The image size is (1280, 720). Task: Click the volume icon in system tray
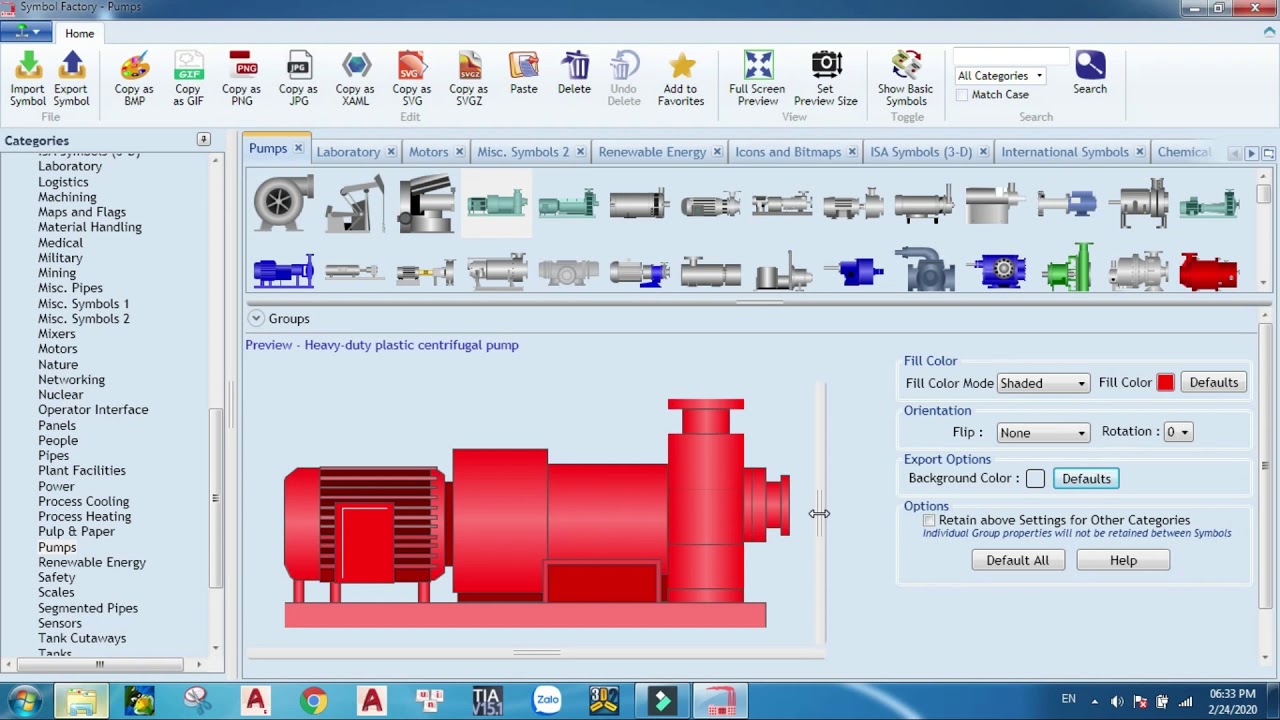click(x=1117, y=701)
